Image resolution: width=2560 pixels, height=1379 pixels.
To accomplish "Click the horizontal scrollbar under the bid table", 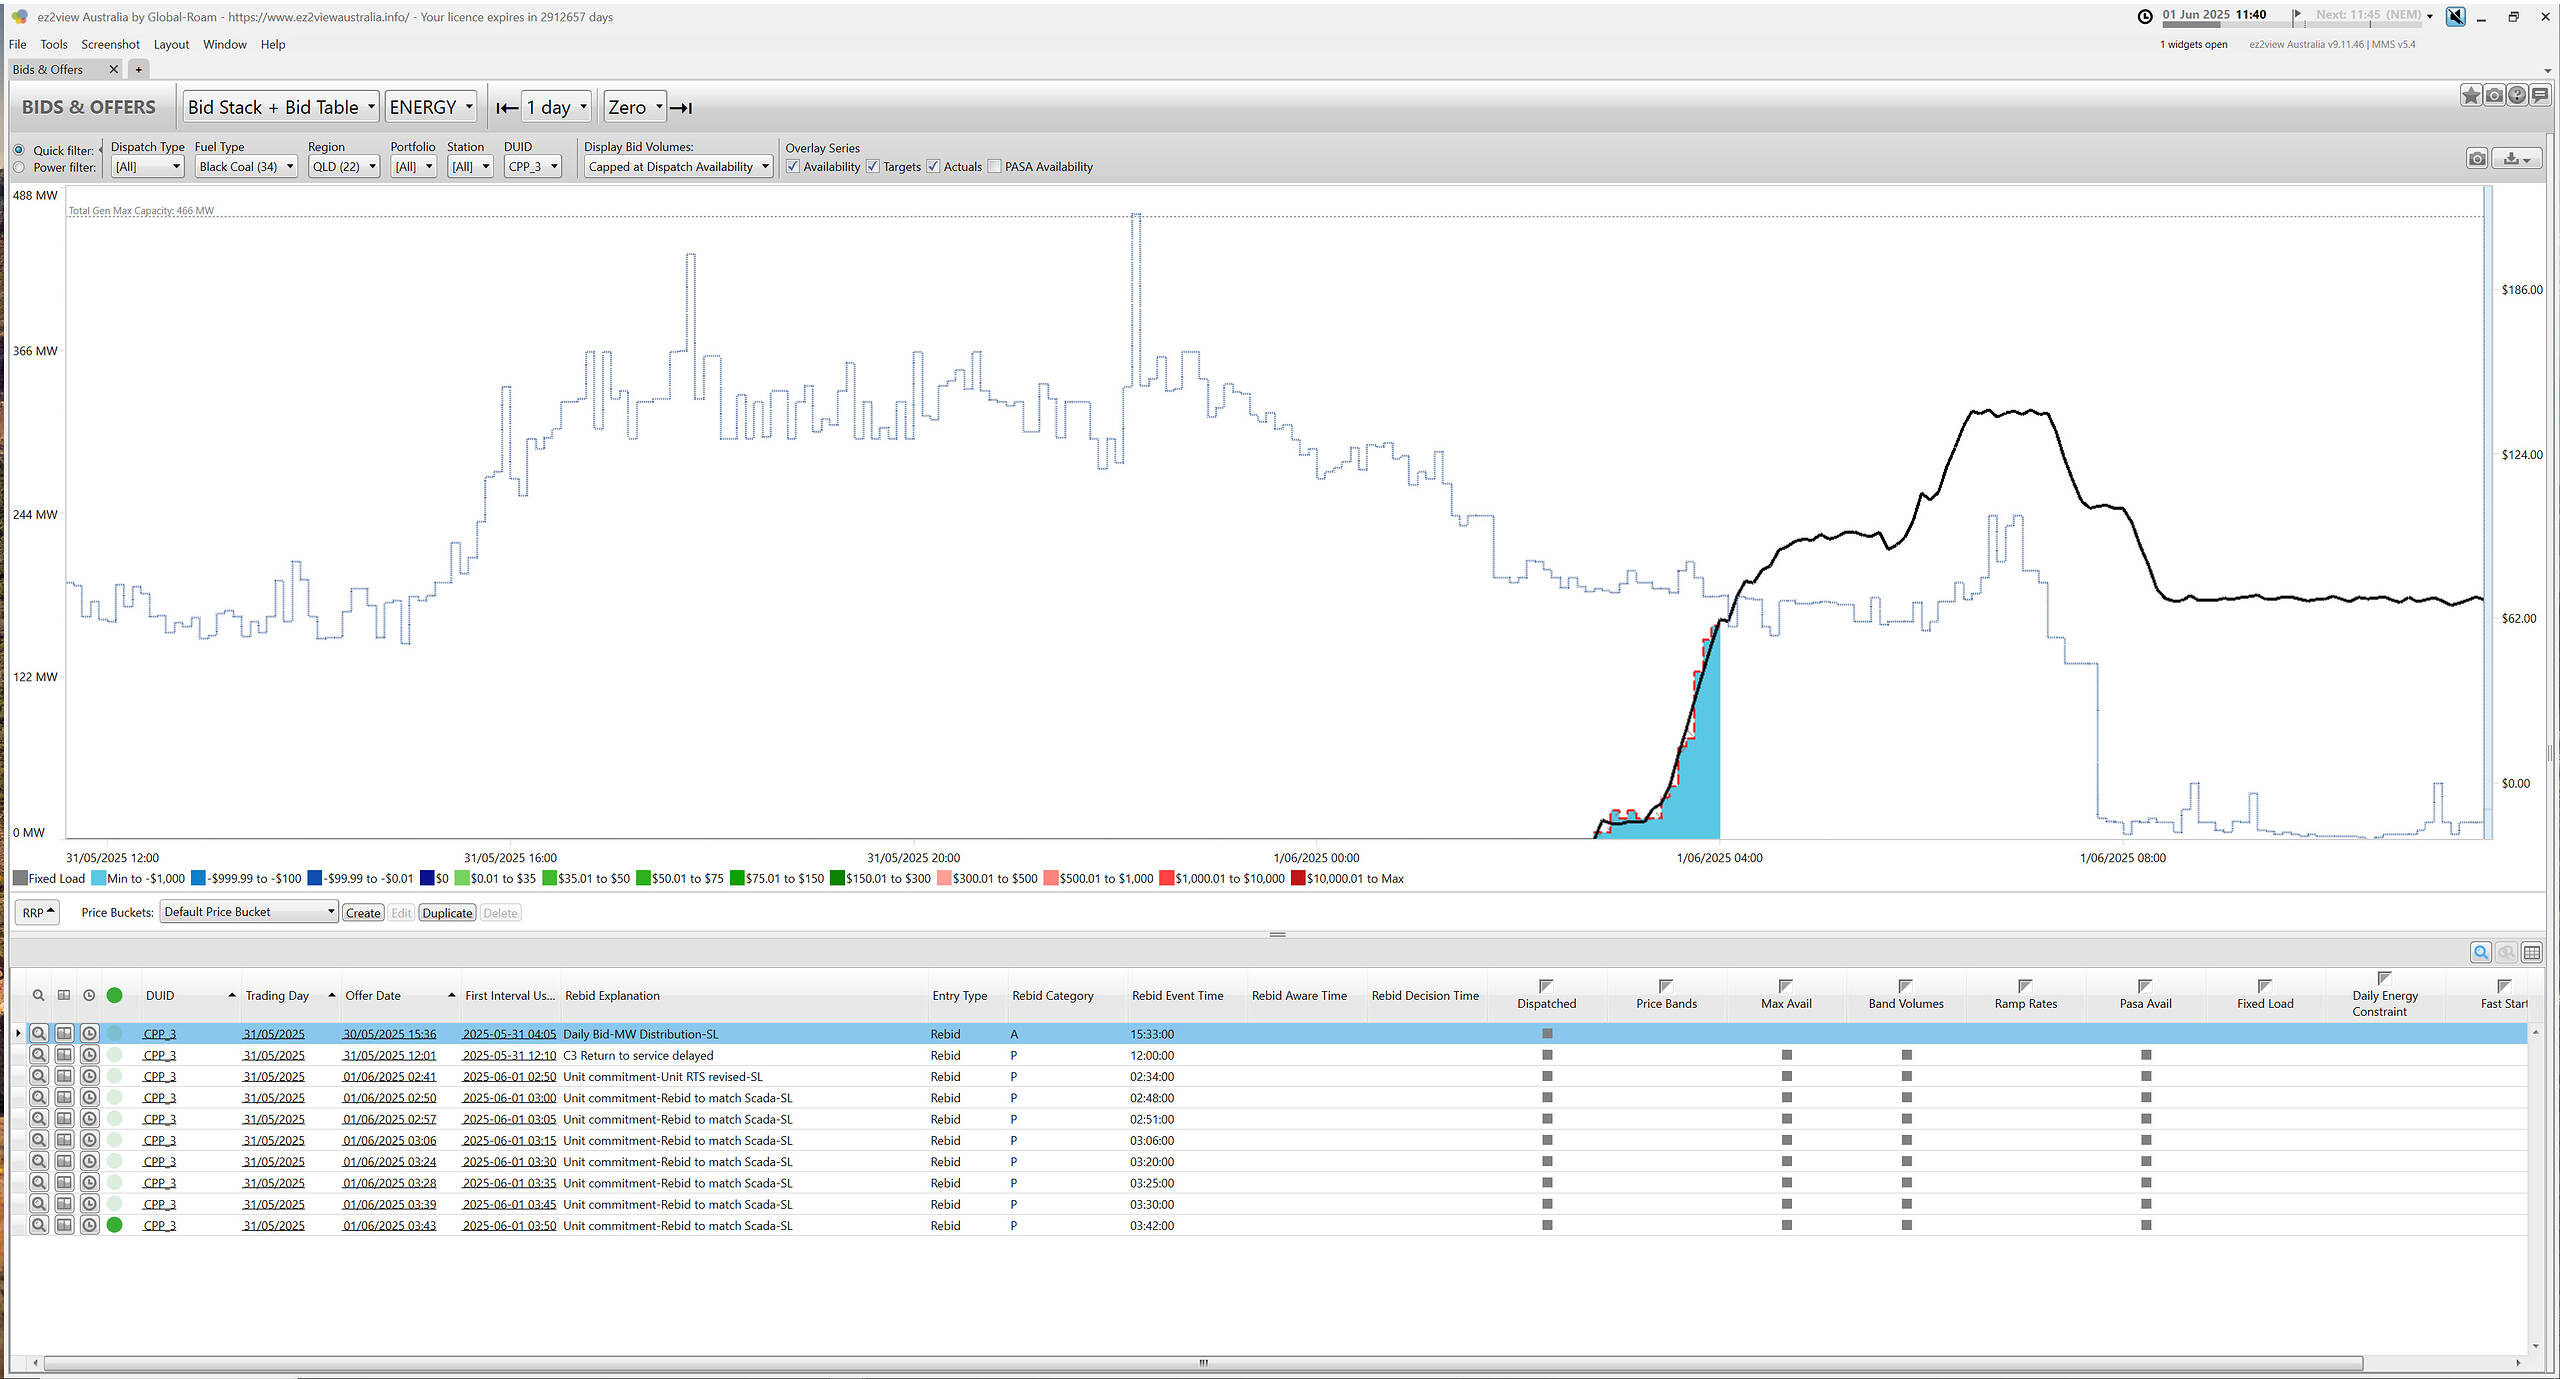I will [x=1203, y=1363].
